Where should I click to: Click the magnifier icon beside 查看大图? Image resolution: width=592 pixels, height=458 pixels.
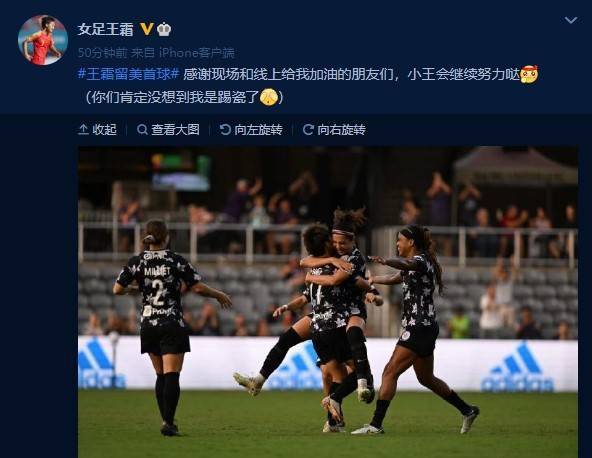click(x=142, y=130)
